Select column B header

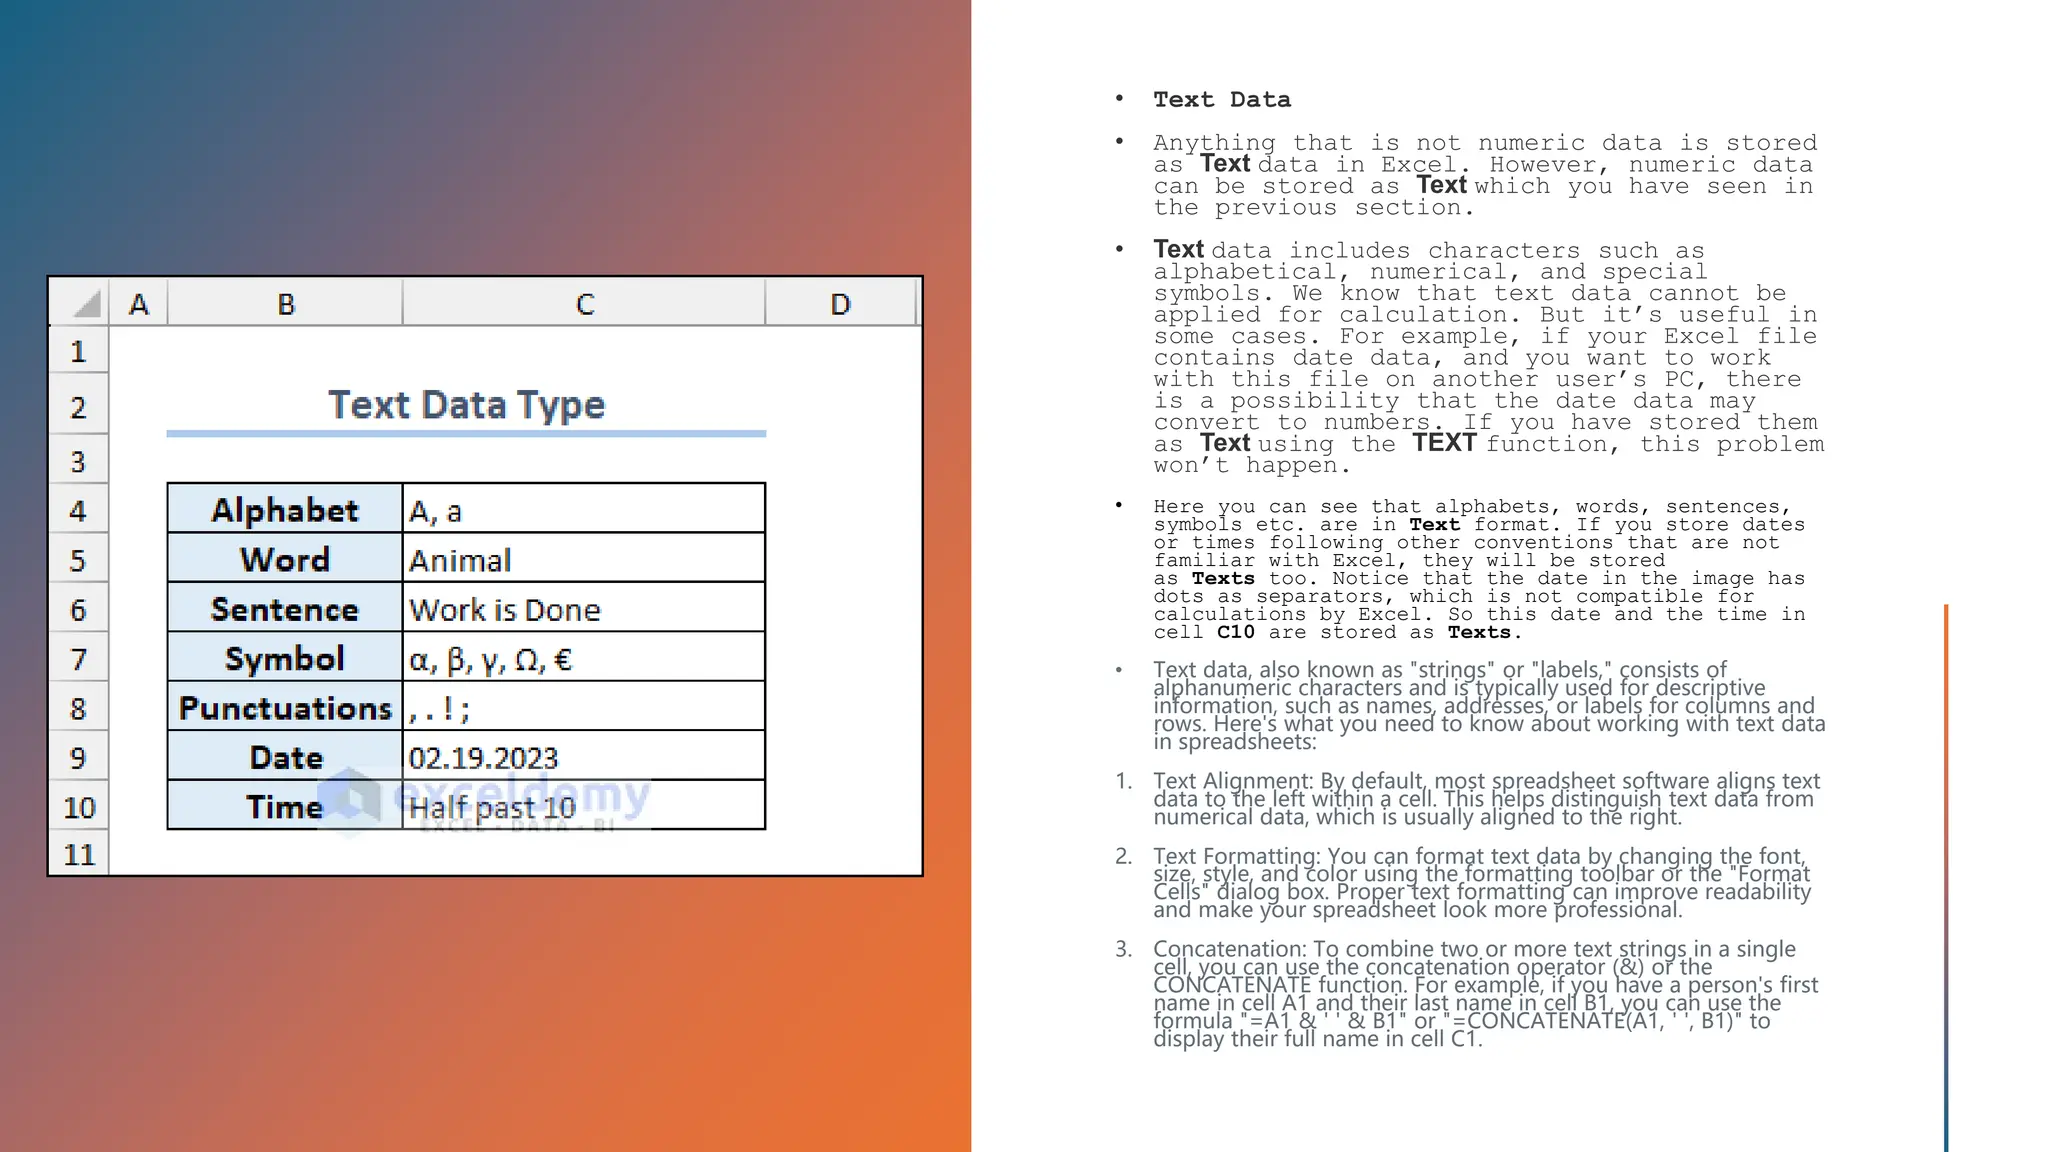click(x=286, y=304)
